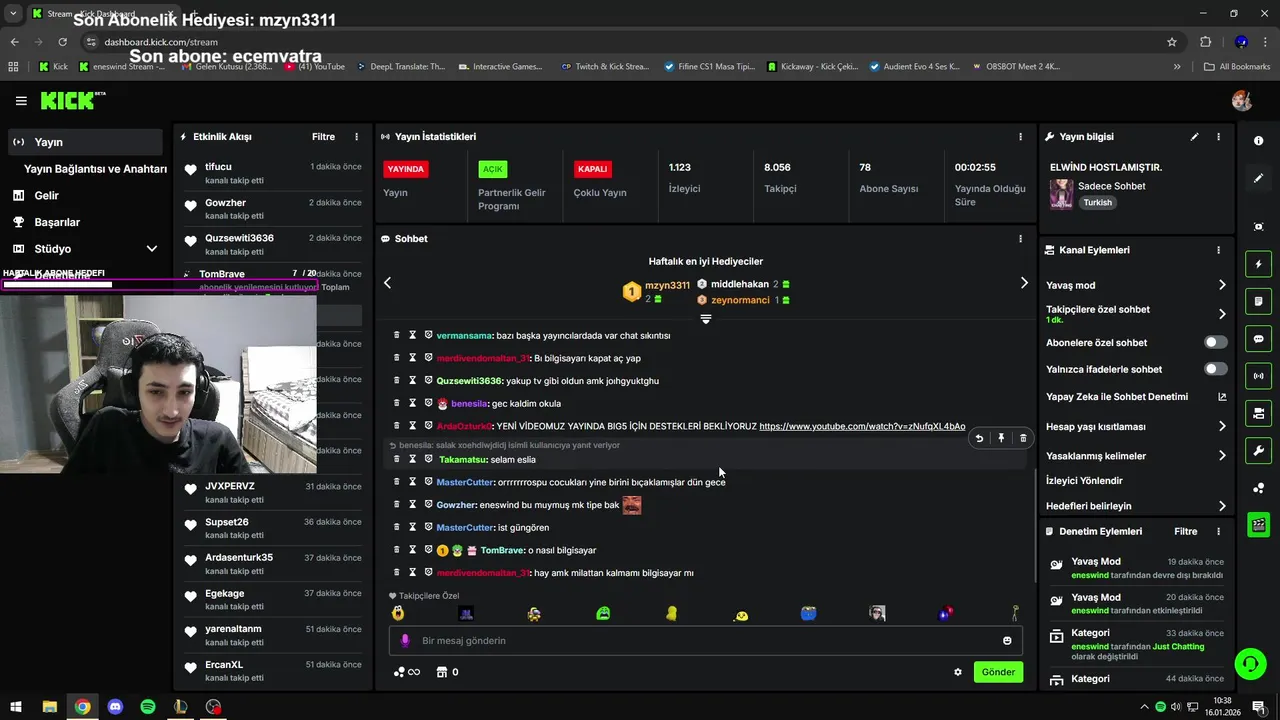Screen dimensions: 1280x720
Task: Open the YouTube link in ArdaOzturk0's message
Action: (x=862, y=427)
